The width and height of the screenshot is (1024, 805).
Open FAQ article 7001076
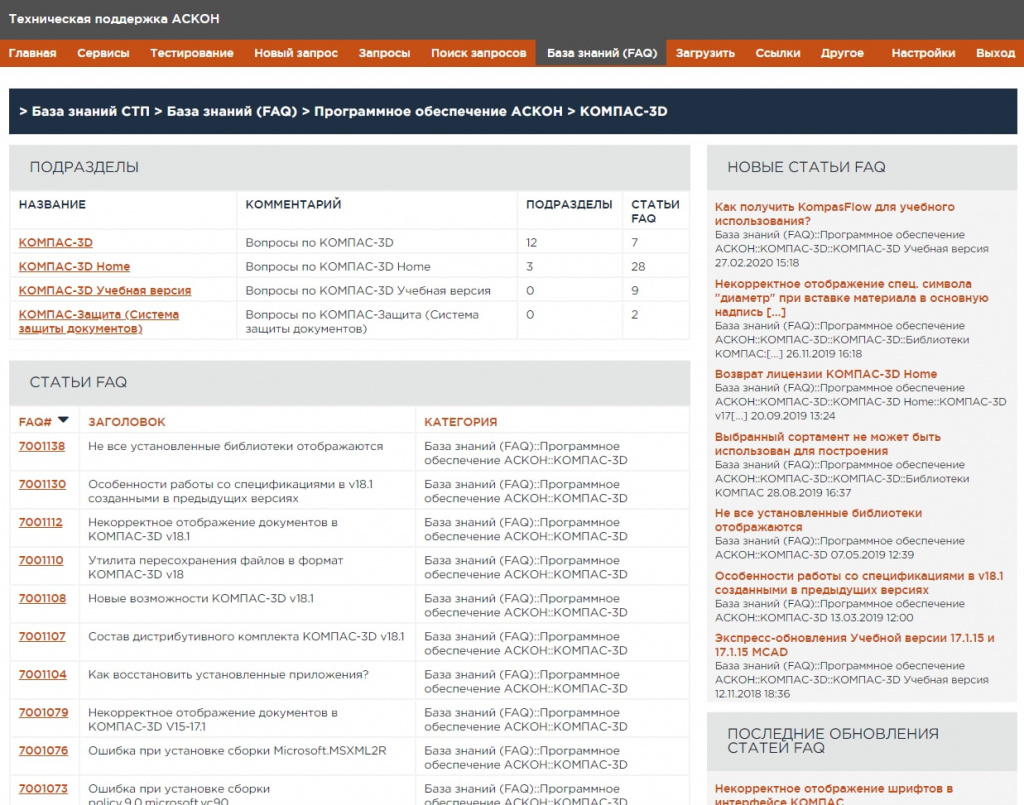click(43, 750)
